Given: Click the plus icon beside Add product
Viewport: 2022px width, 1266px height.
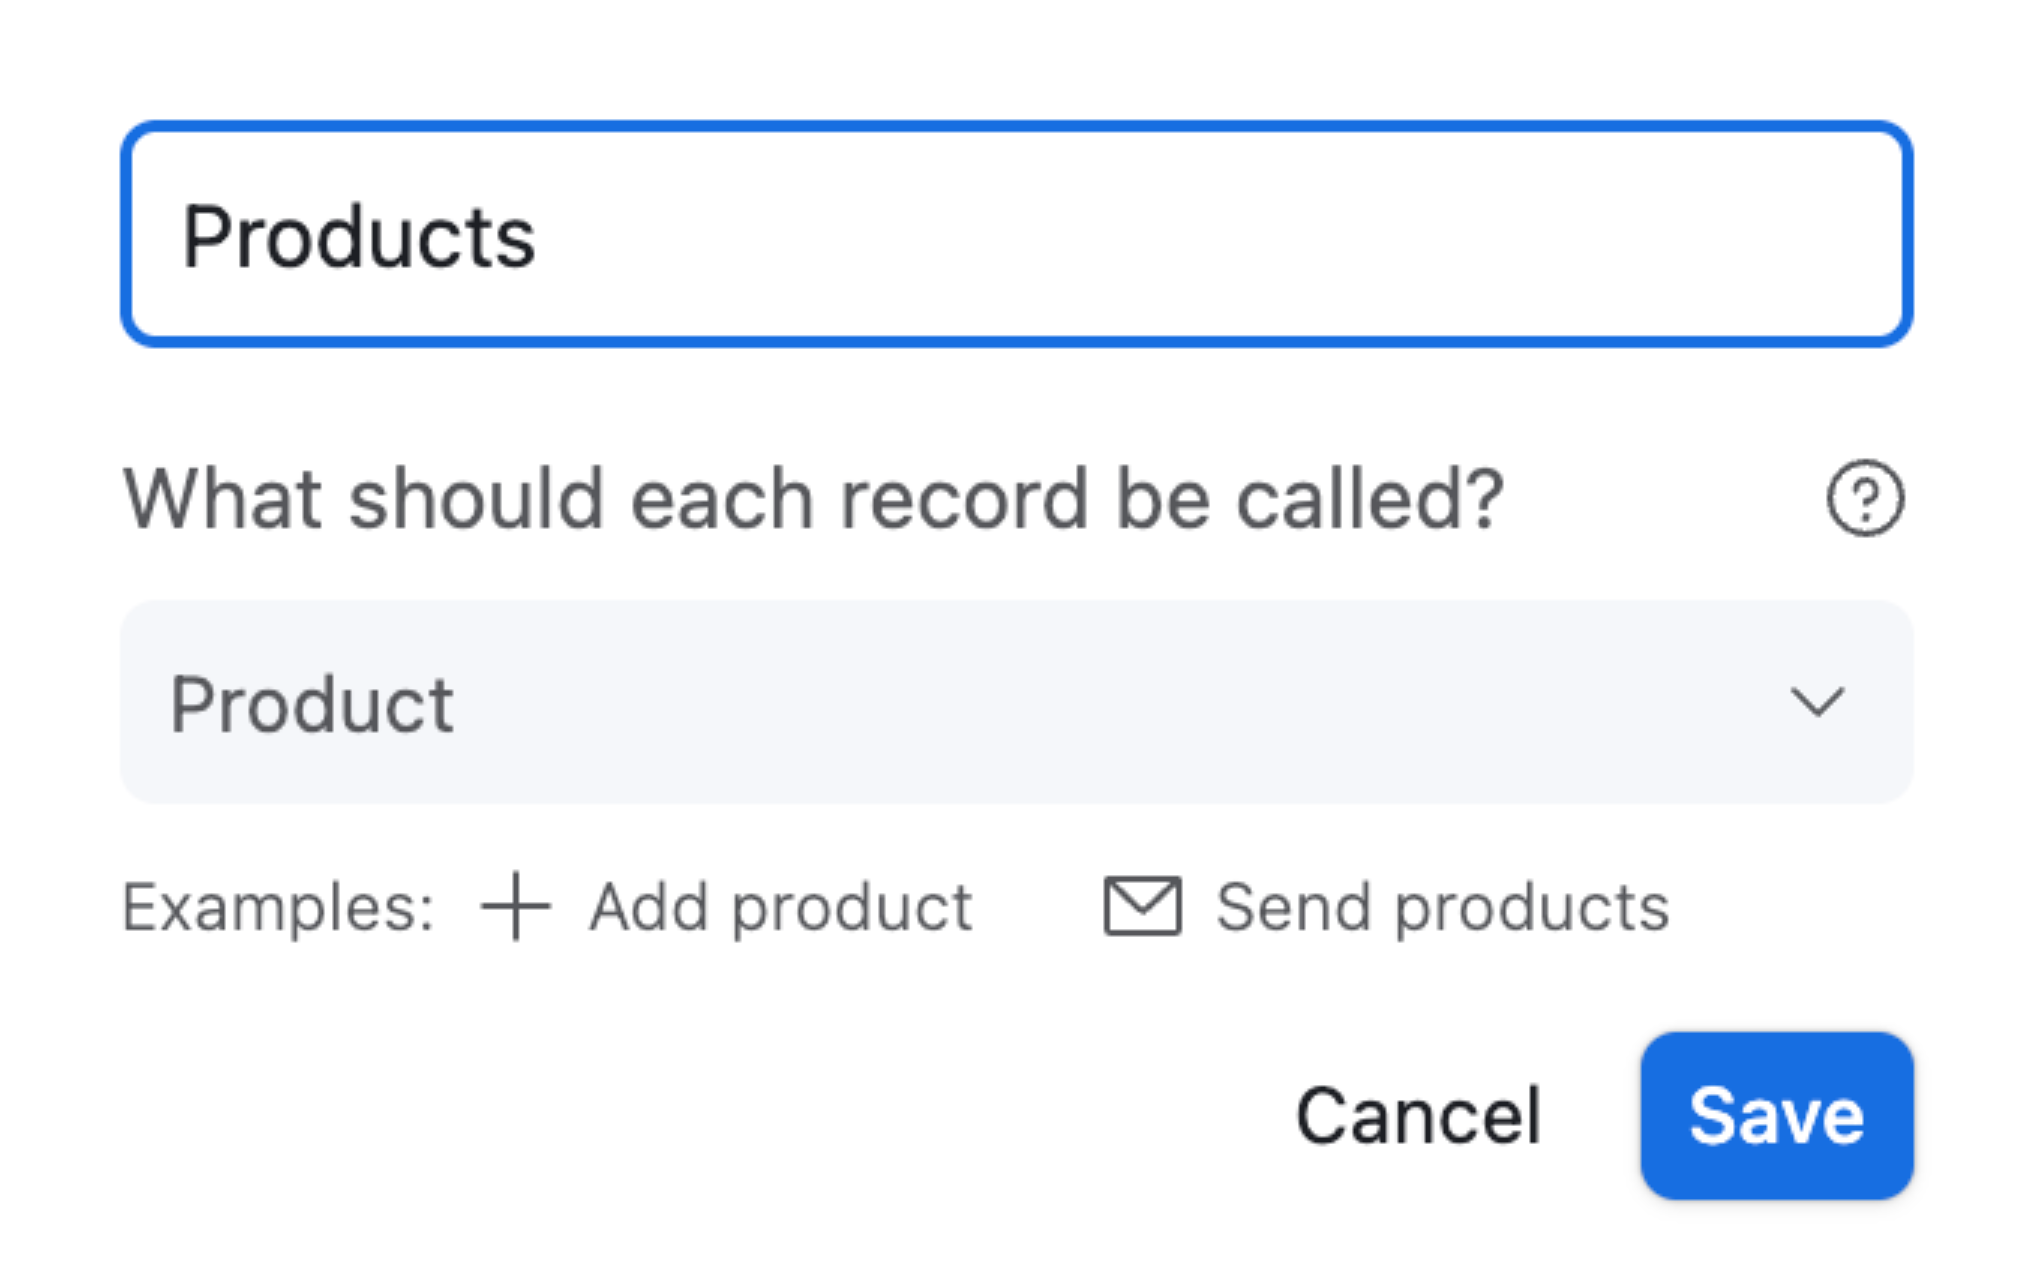Looking at the screenshot, I should click(515, 906).
